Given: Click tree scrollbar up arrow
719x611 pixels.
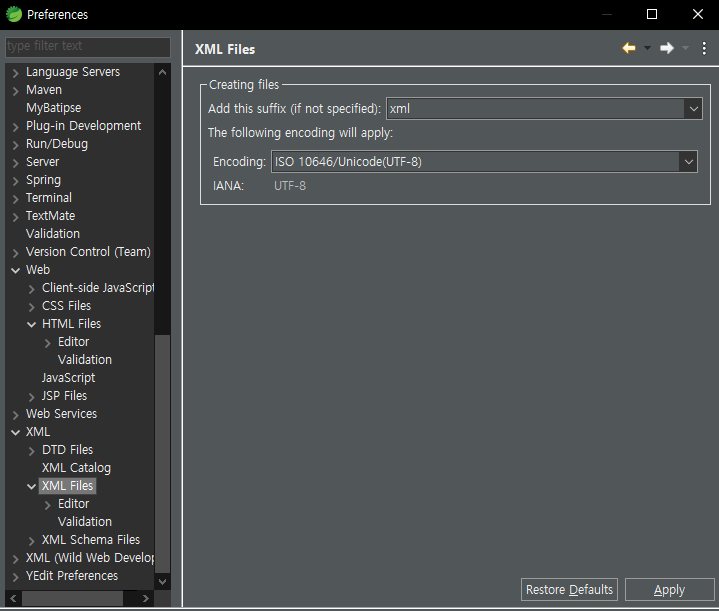Looking at the screenshot, I should (x=162, y=72).
